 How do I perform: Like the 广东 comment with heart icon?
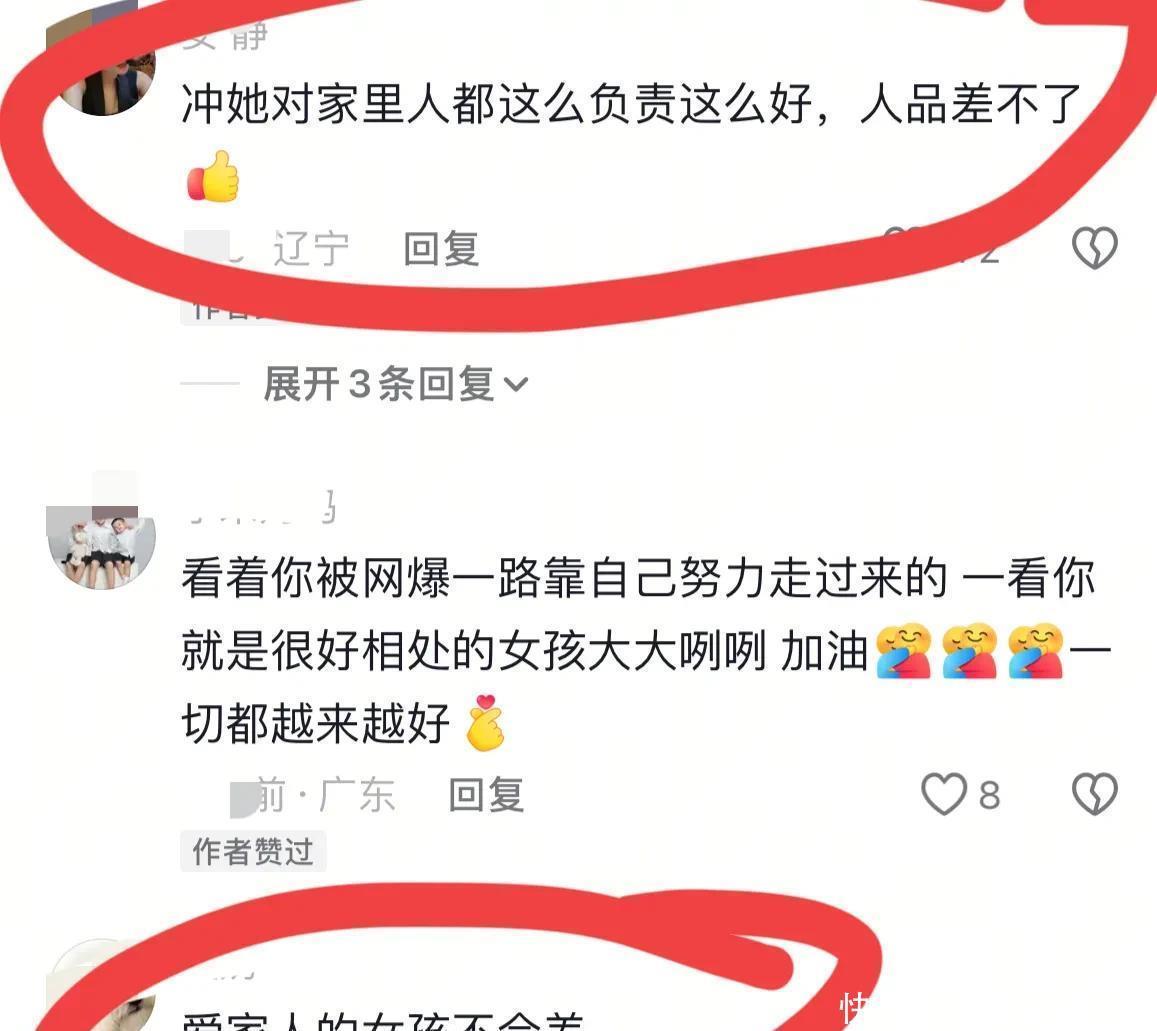click(x=944, y=794)
